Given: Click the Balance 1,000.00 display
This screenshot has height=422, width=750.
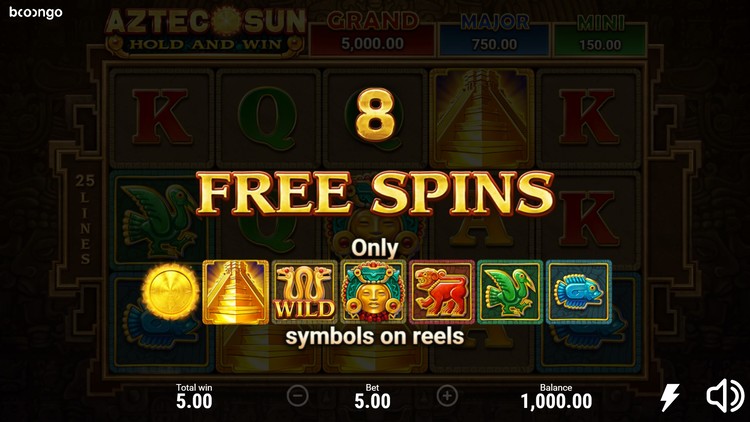Looking at the screenshot, I should coord(556,397).
